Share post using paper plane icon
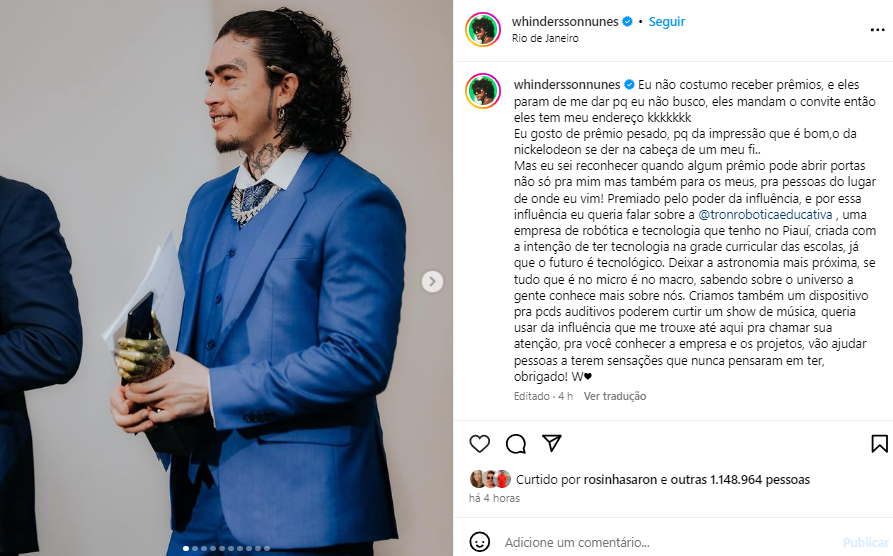Viewport: 893px width, 556px height. pos(552,443)
